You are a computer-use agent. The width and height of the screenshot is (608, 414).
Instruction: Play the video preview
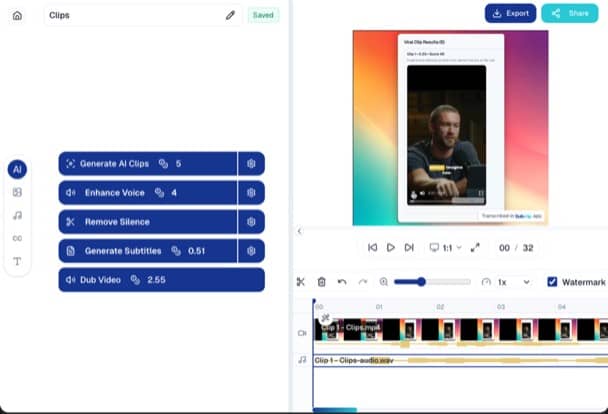391,247
